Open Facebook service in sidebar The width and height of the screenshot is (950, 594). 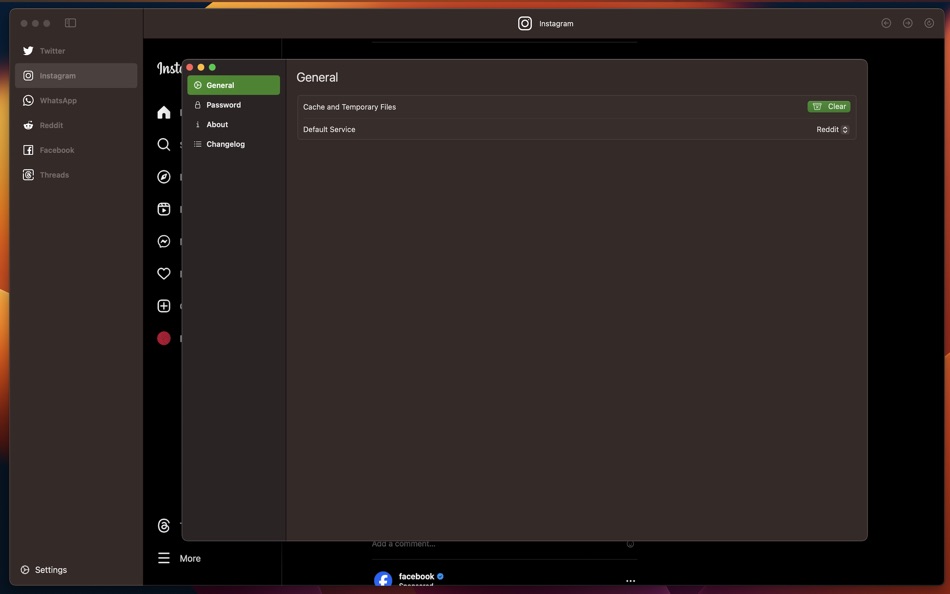(x=76, y=150)
